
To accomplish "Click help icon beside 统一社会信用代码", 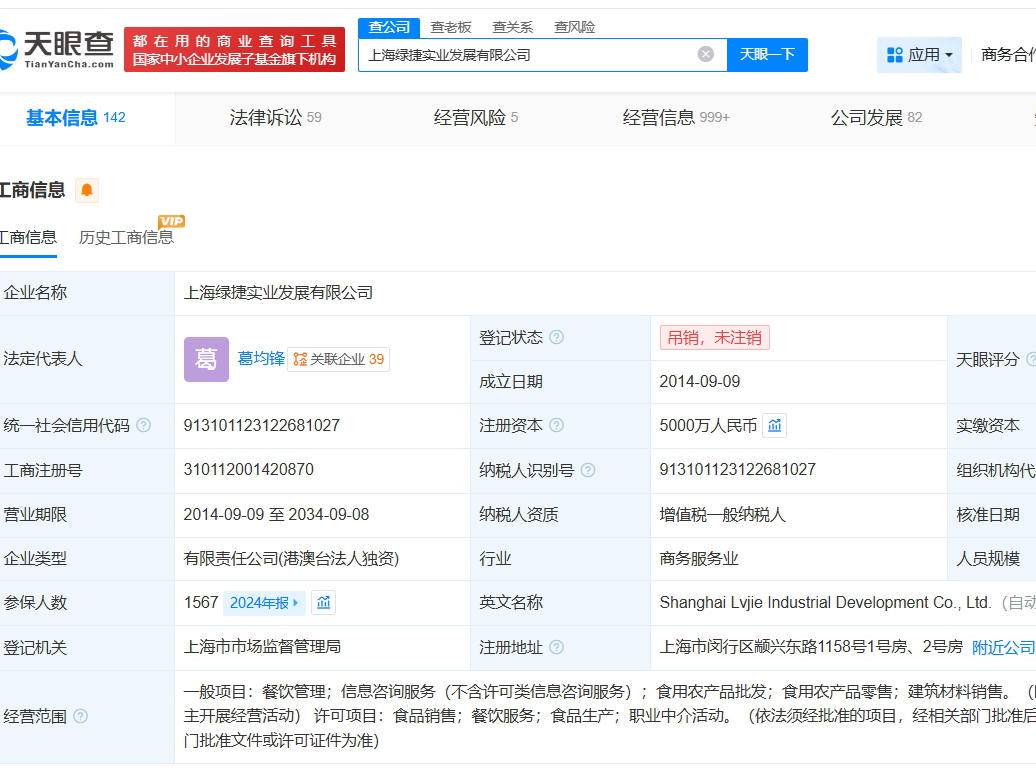I will (144, 426).
